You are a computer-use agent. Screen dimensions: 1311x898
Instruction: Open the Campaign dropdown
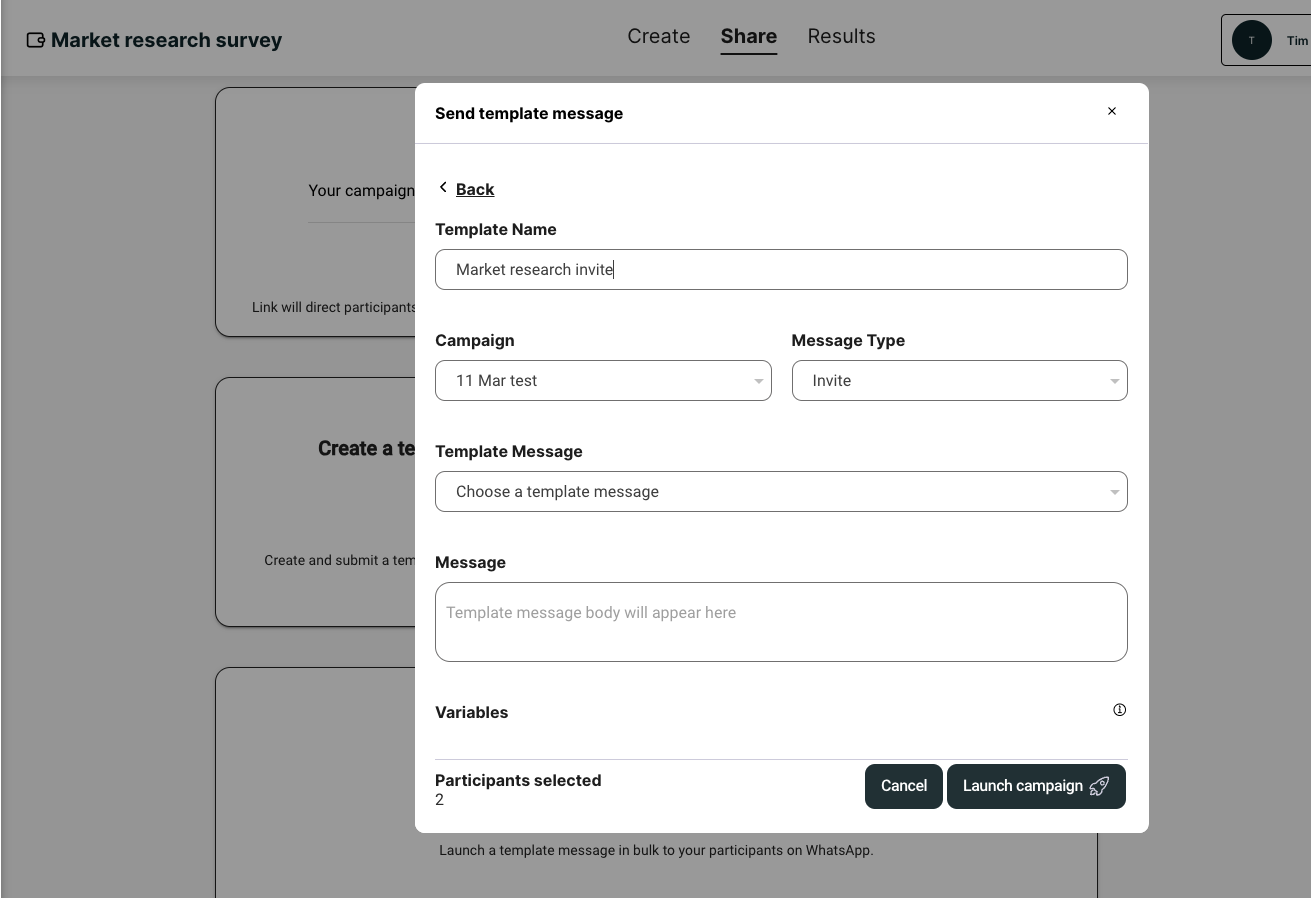[603, 381]
